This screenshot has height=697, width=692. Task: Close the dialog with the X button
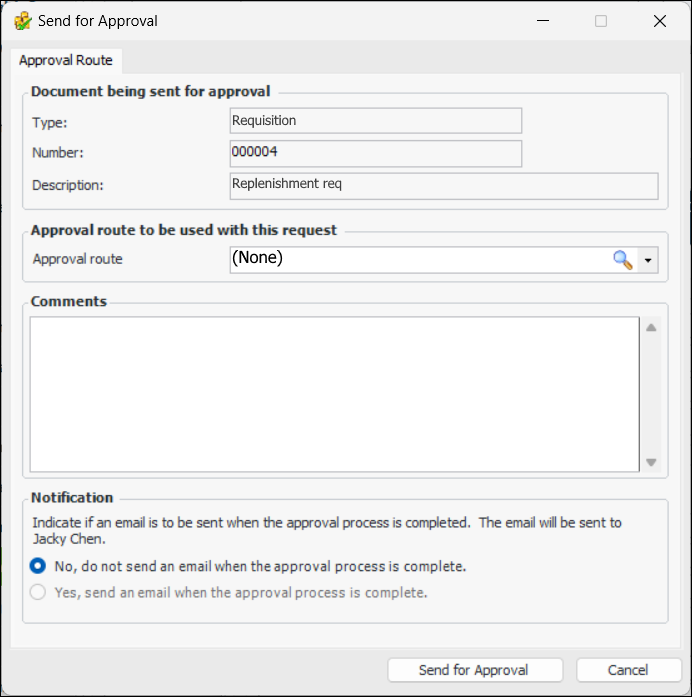(659, 21)
